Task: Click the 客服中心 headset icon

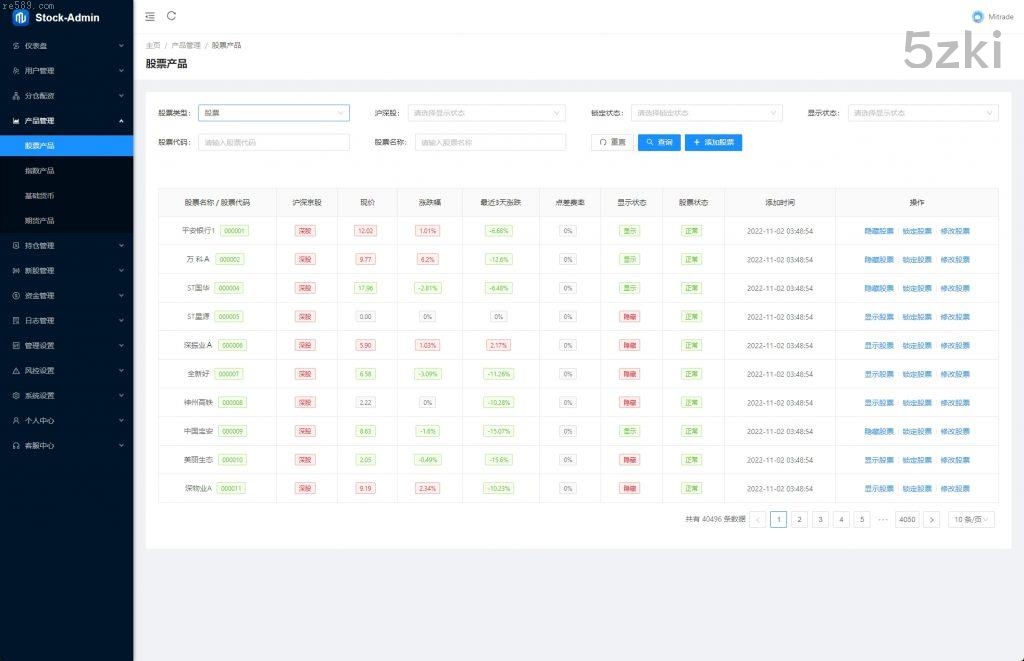Action: [x=16, y=446]
